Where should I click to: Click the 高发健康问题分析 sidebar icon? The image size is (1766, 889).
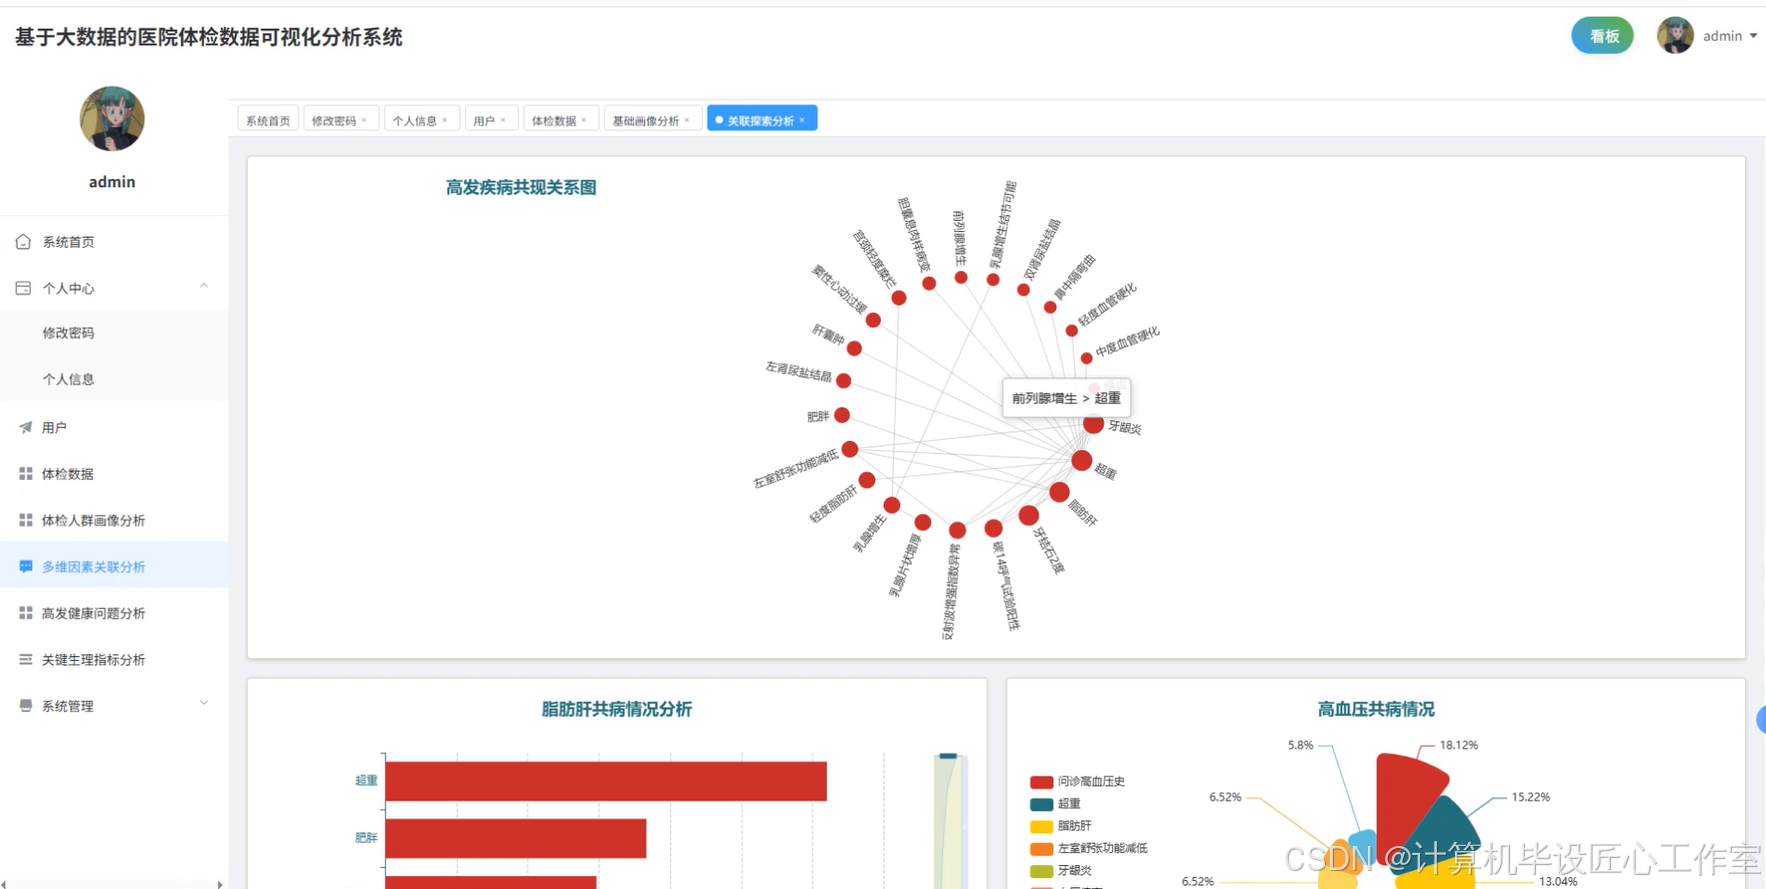tap(25, 613)
